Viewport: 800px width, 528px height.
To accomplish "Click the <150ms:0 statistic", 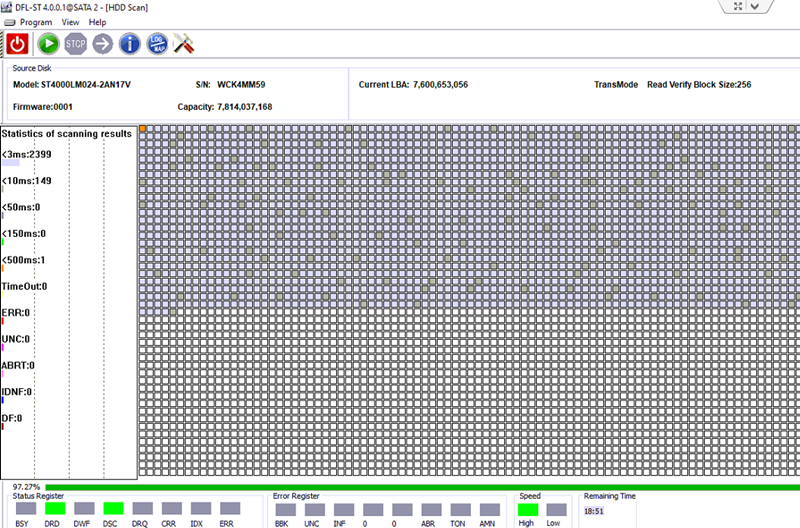I will 24,234.
